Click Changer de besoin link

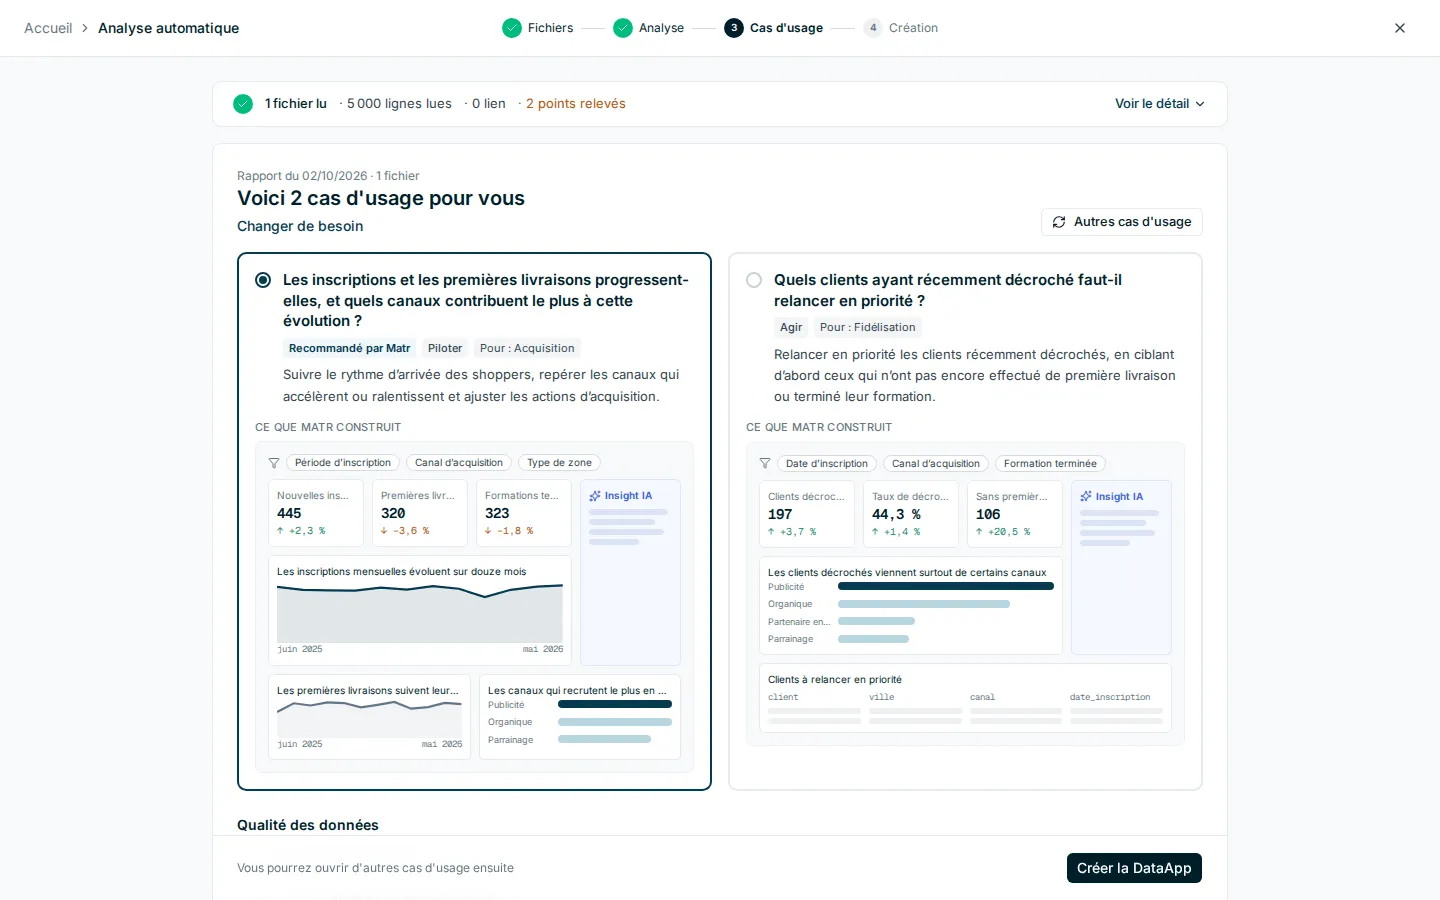tap(300, 226)
